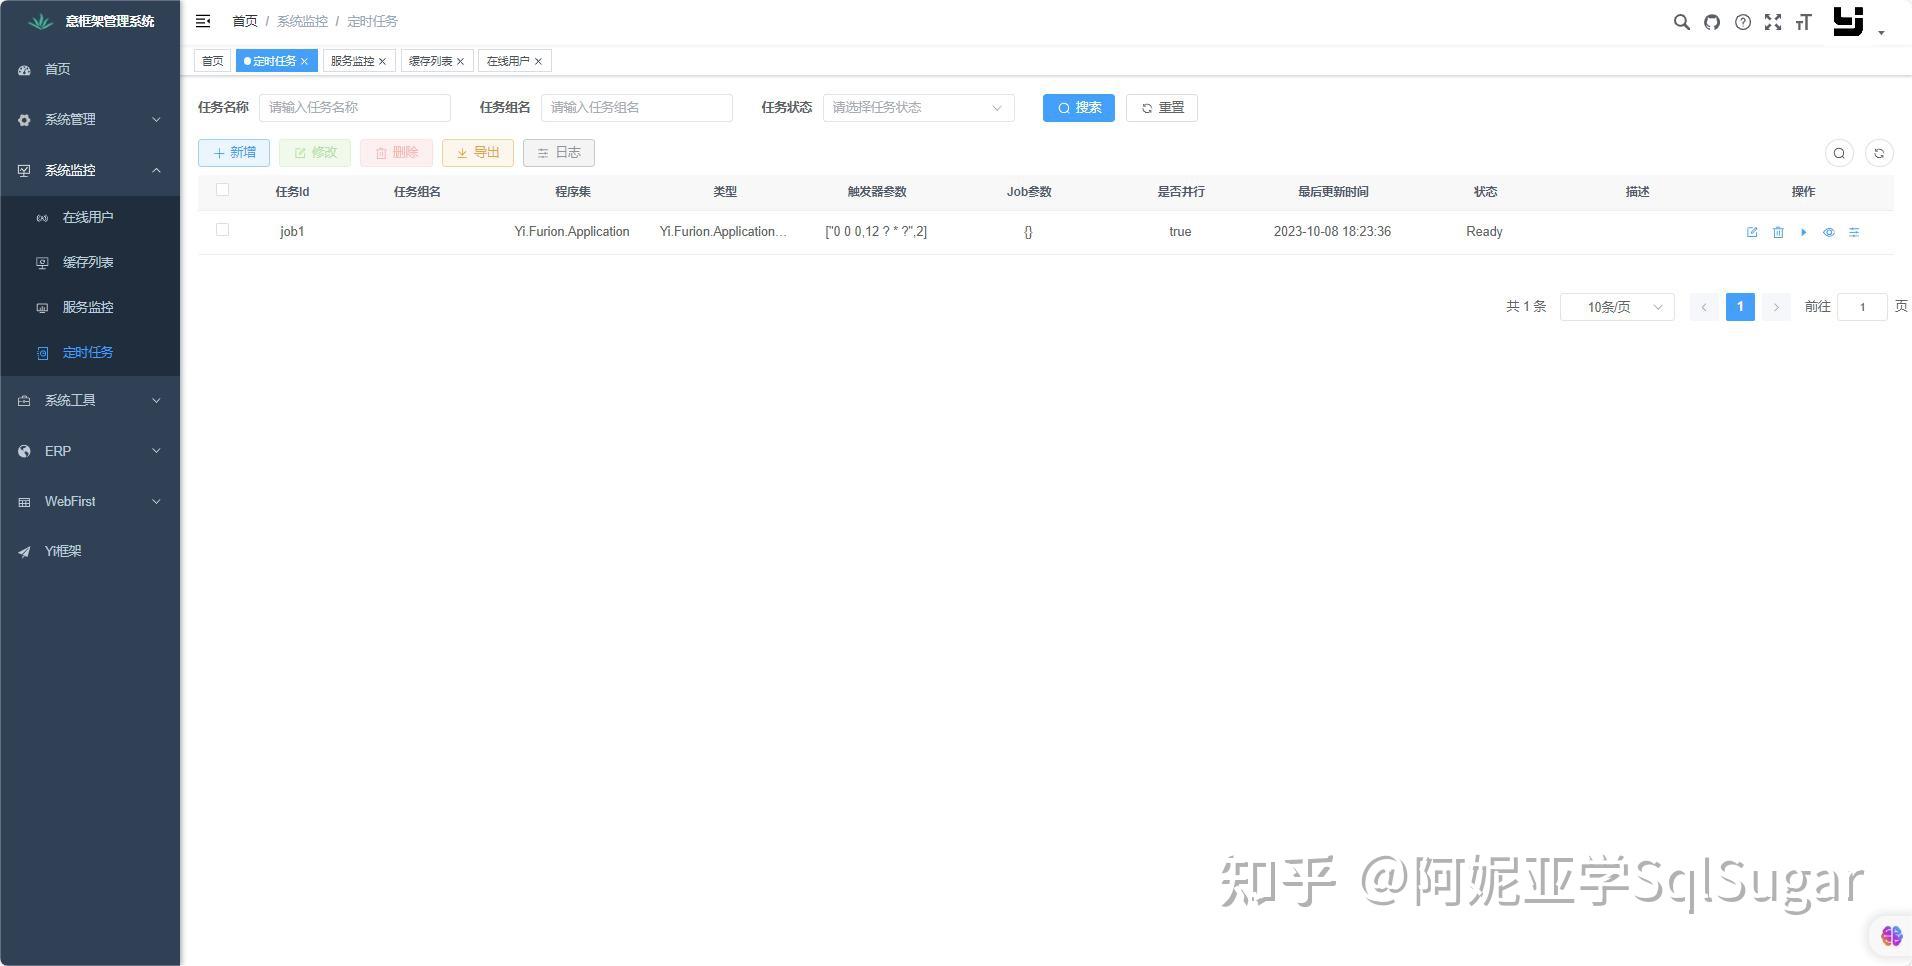Switch to the 服务监控 tab
1912x966 pixels.
[352, 60]
